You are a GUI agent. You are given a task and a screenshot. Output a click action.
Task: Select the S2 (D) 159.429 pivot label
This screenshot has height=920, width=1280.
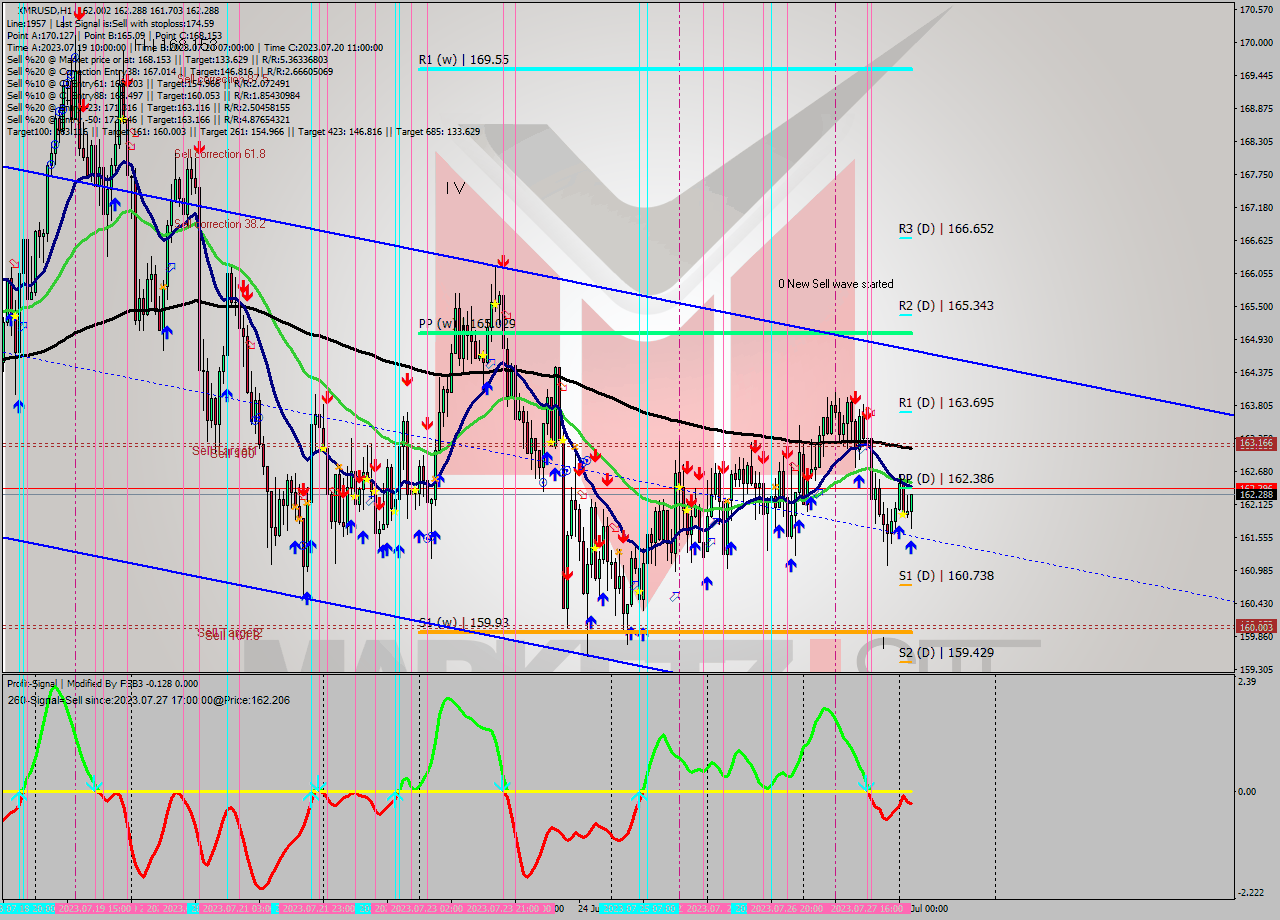[x=945, y=653]
